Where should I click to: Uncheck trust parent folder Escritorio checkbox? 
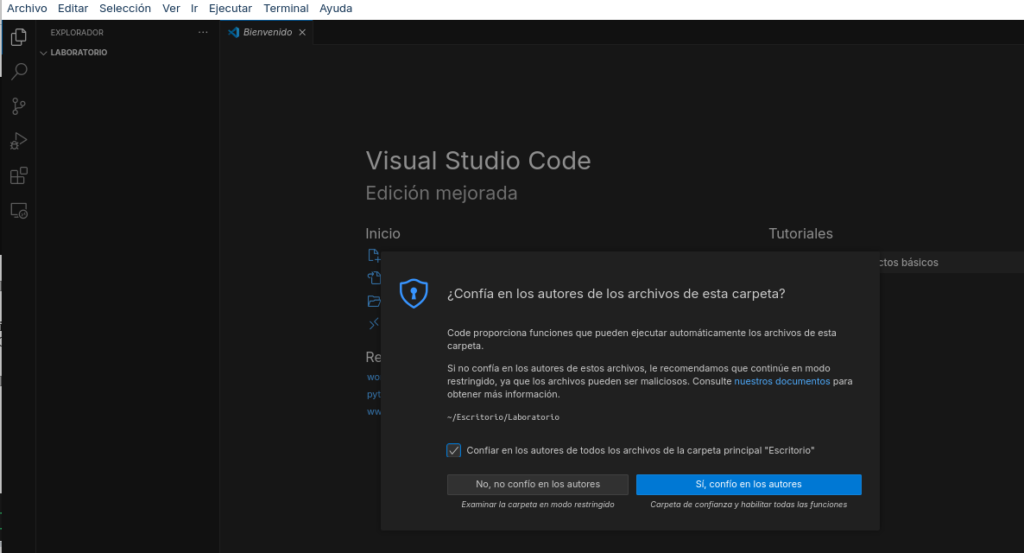[454, 450]
